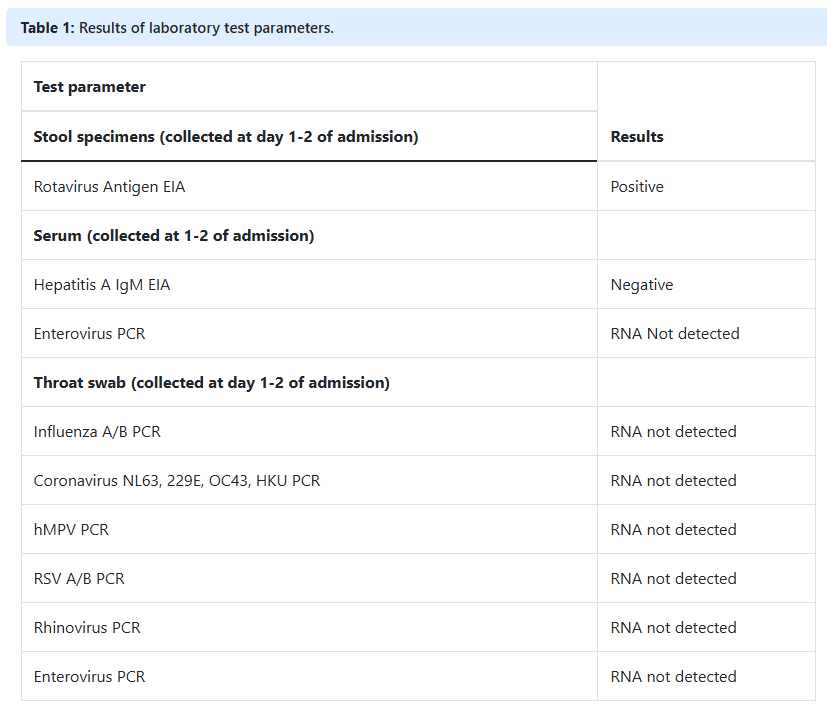Click the Coronavirus NL63, 229E, OC43, HKU PCR cell
This screenshot has height=711, width=827.
(x=177, y=481)
